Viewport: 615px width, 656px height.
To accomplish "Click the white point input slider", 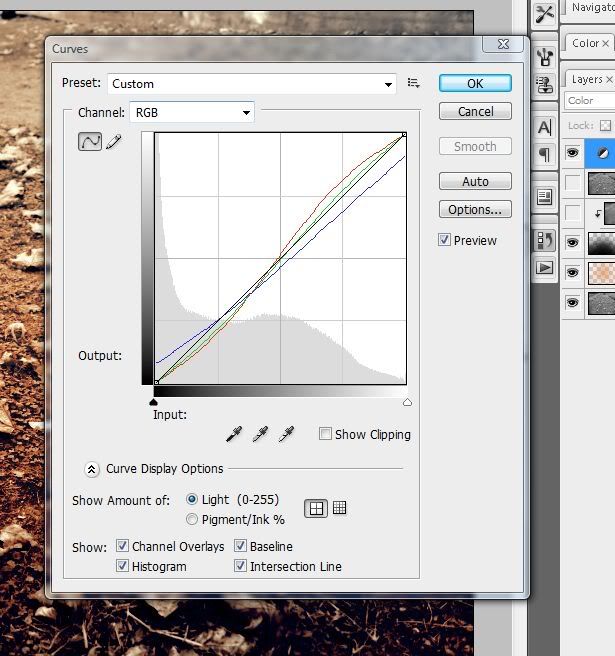I will point(407,402).
